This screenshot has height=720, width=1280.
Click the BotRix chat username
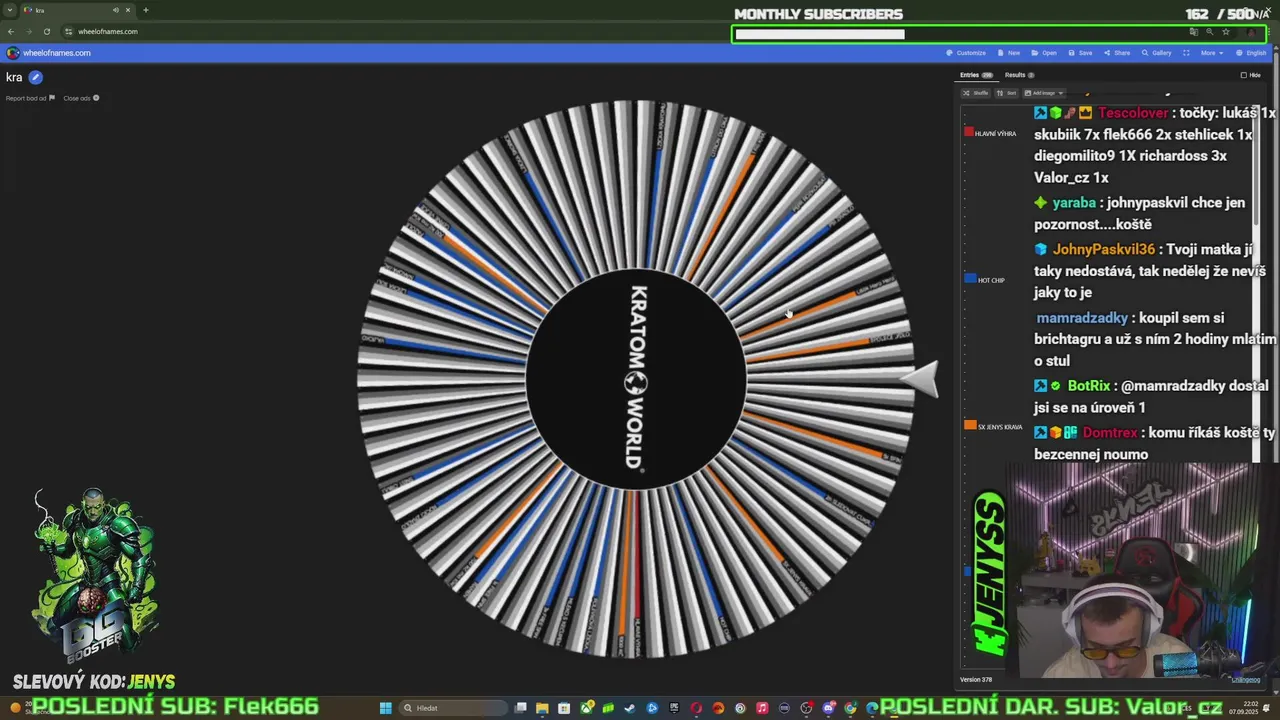point(1089,386)
